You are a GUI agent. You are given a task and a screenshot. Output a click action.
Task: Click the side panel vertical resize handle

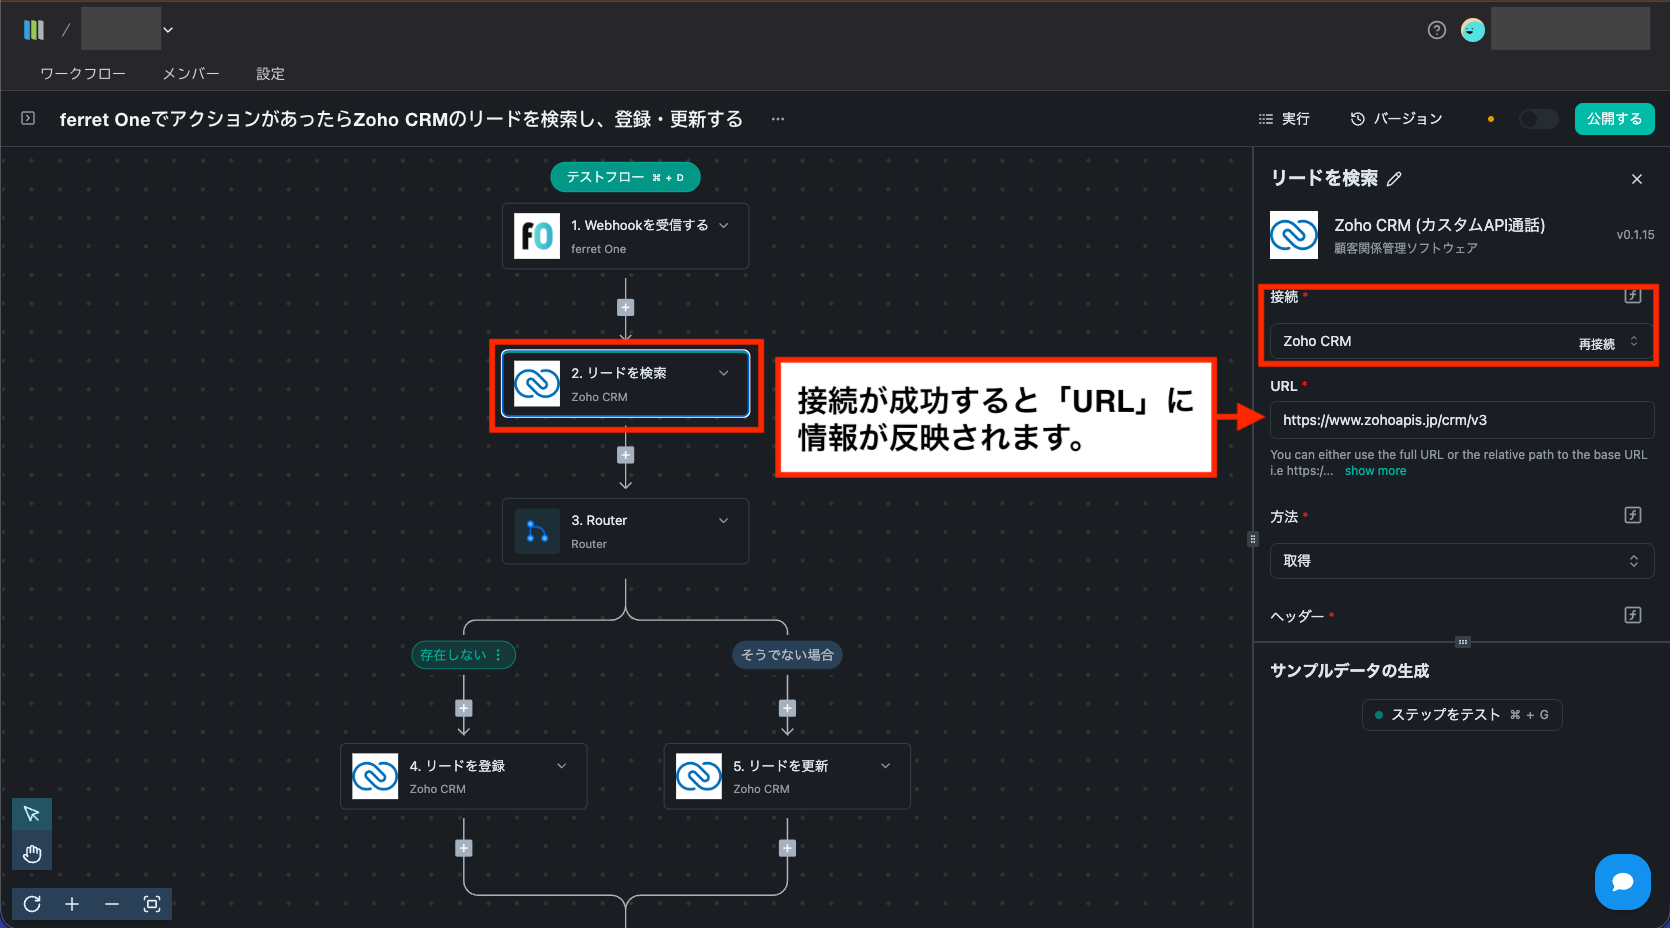1252,539
